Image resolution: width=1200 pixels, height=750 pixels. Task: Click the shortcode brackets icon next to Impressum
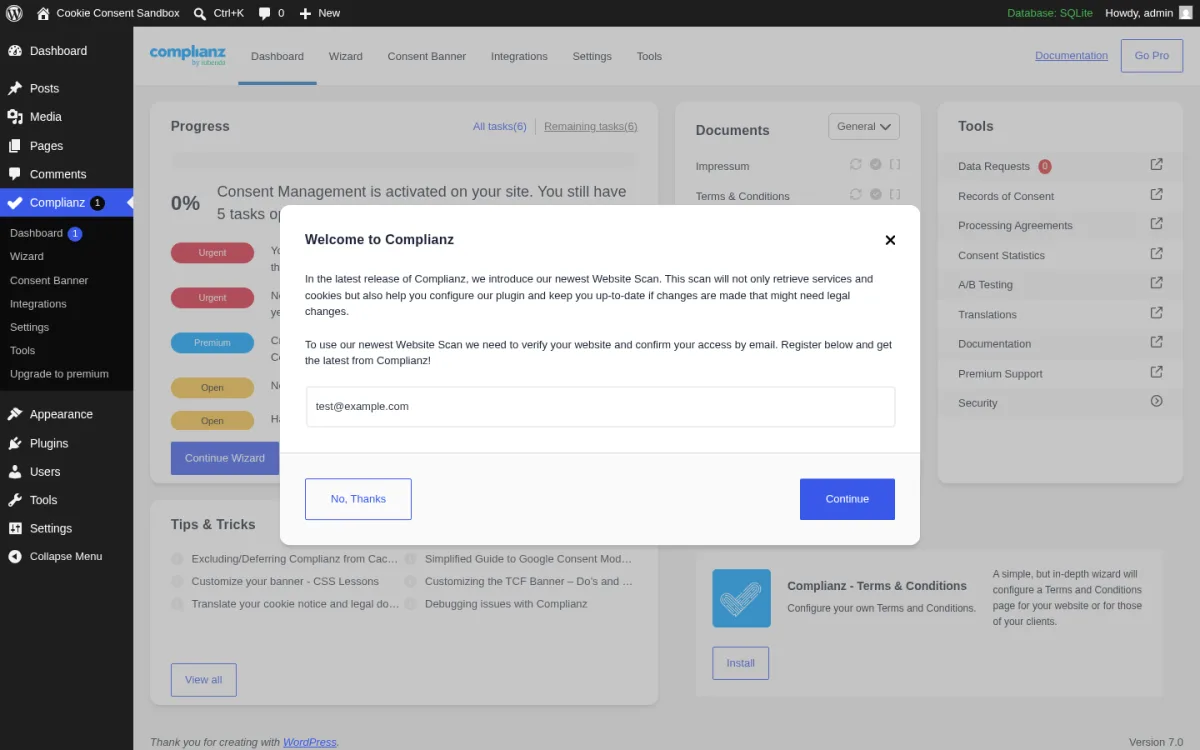coord(895,164)
